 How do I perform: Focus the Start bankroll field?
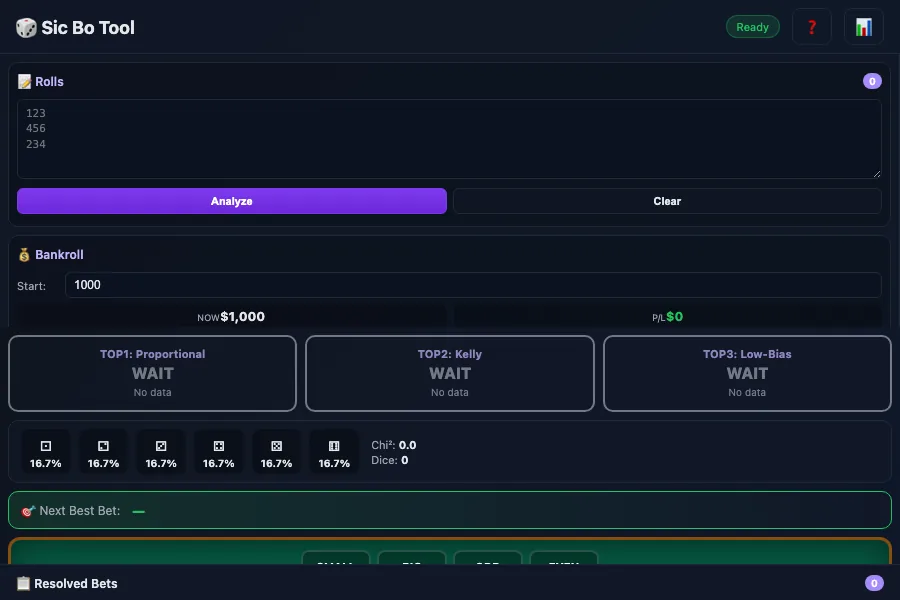point(473,285)
